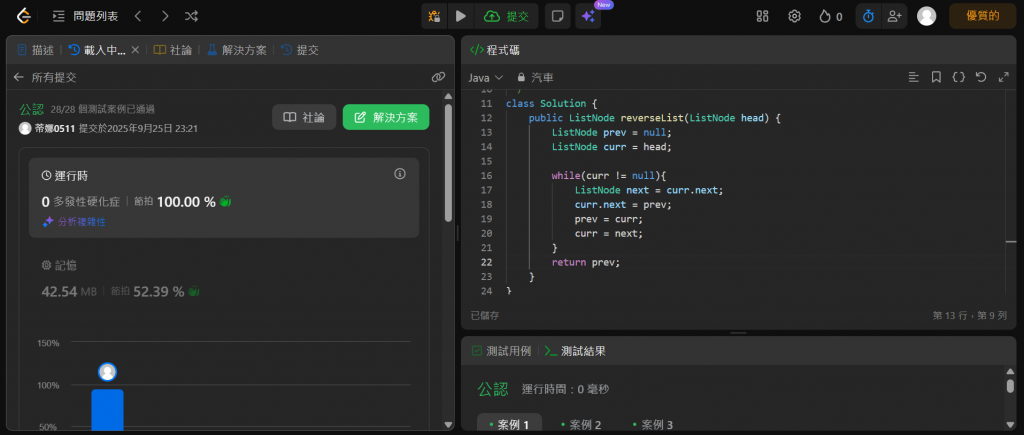
Task: Click the LeetCode logo icon
Action: click(24, 16)
